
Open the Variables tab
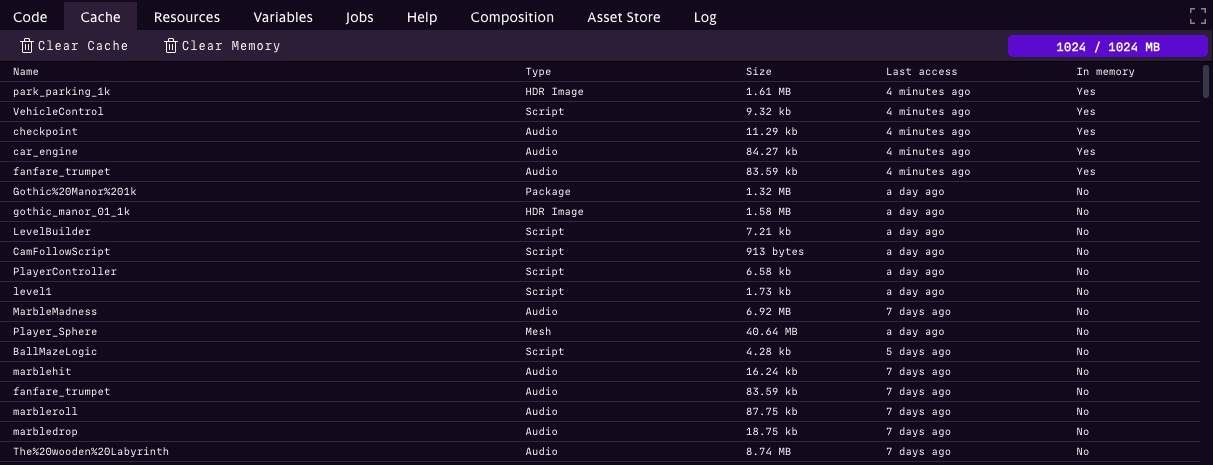click(283, 17)
